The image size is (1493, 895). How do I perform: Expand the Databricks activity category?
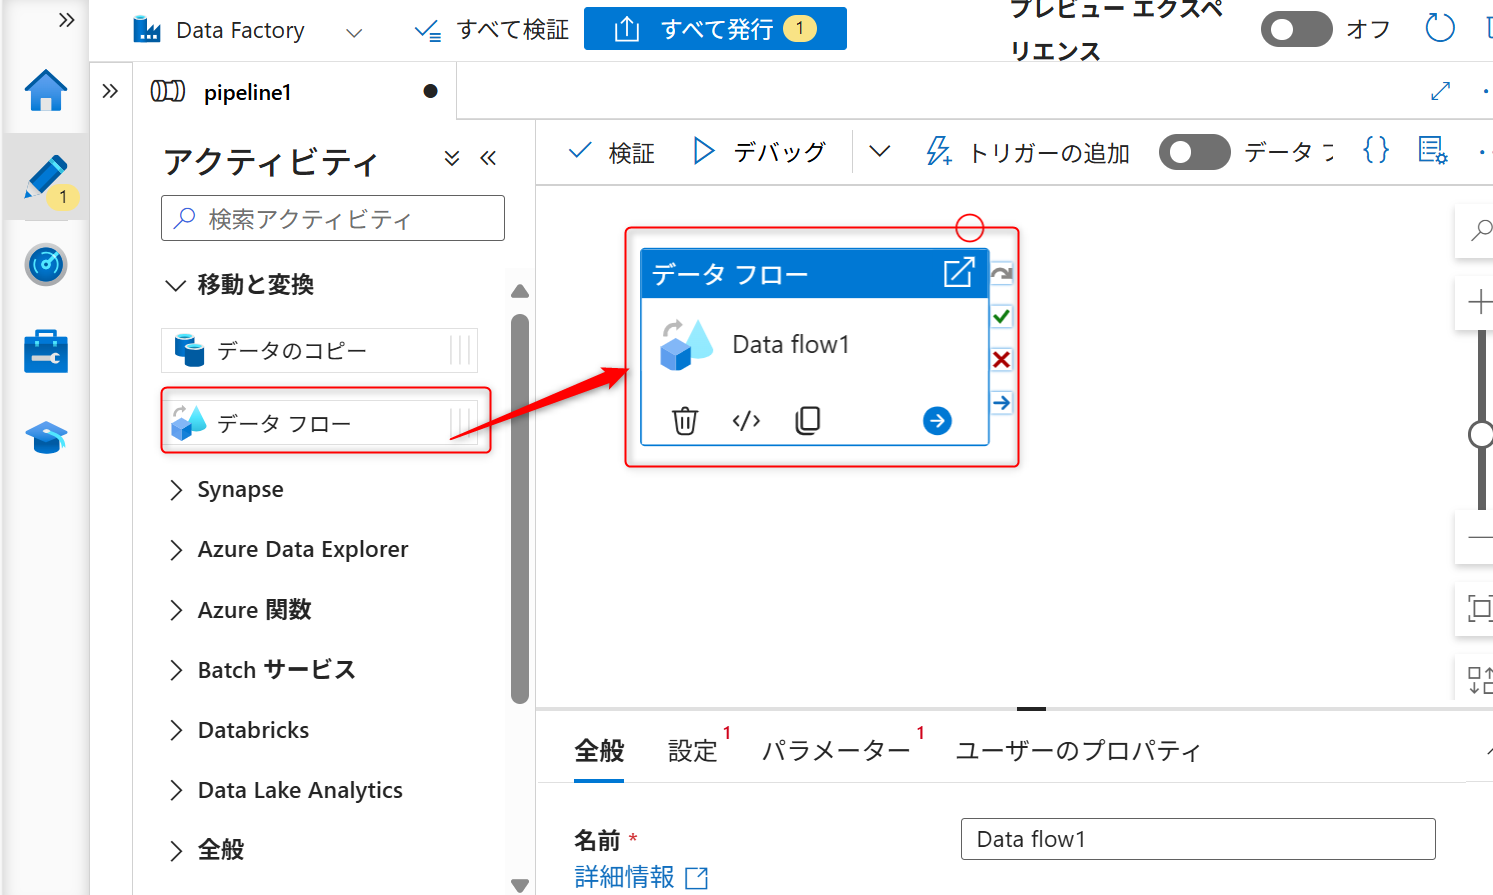[252, 730]
